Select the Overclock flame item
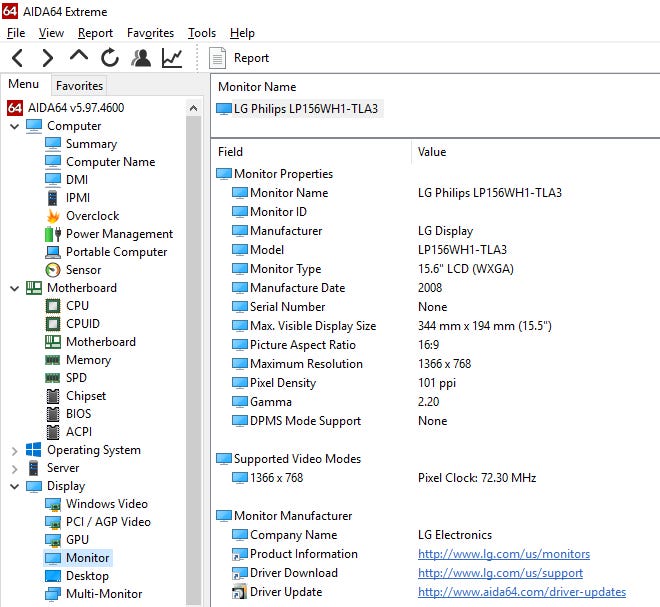The image size is (660, 607). click(92, 216)
